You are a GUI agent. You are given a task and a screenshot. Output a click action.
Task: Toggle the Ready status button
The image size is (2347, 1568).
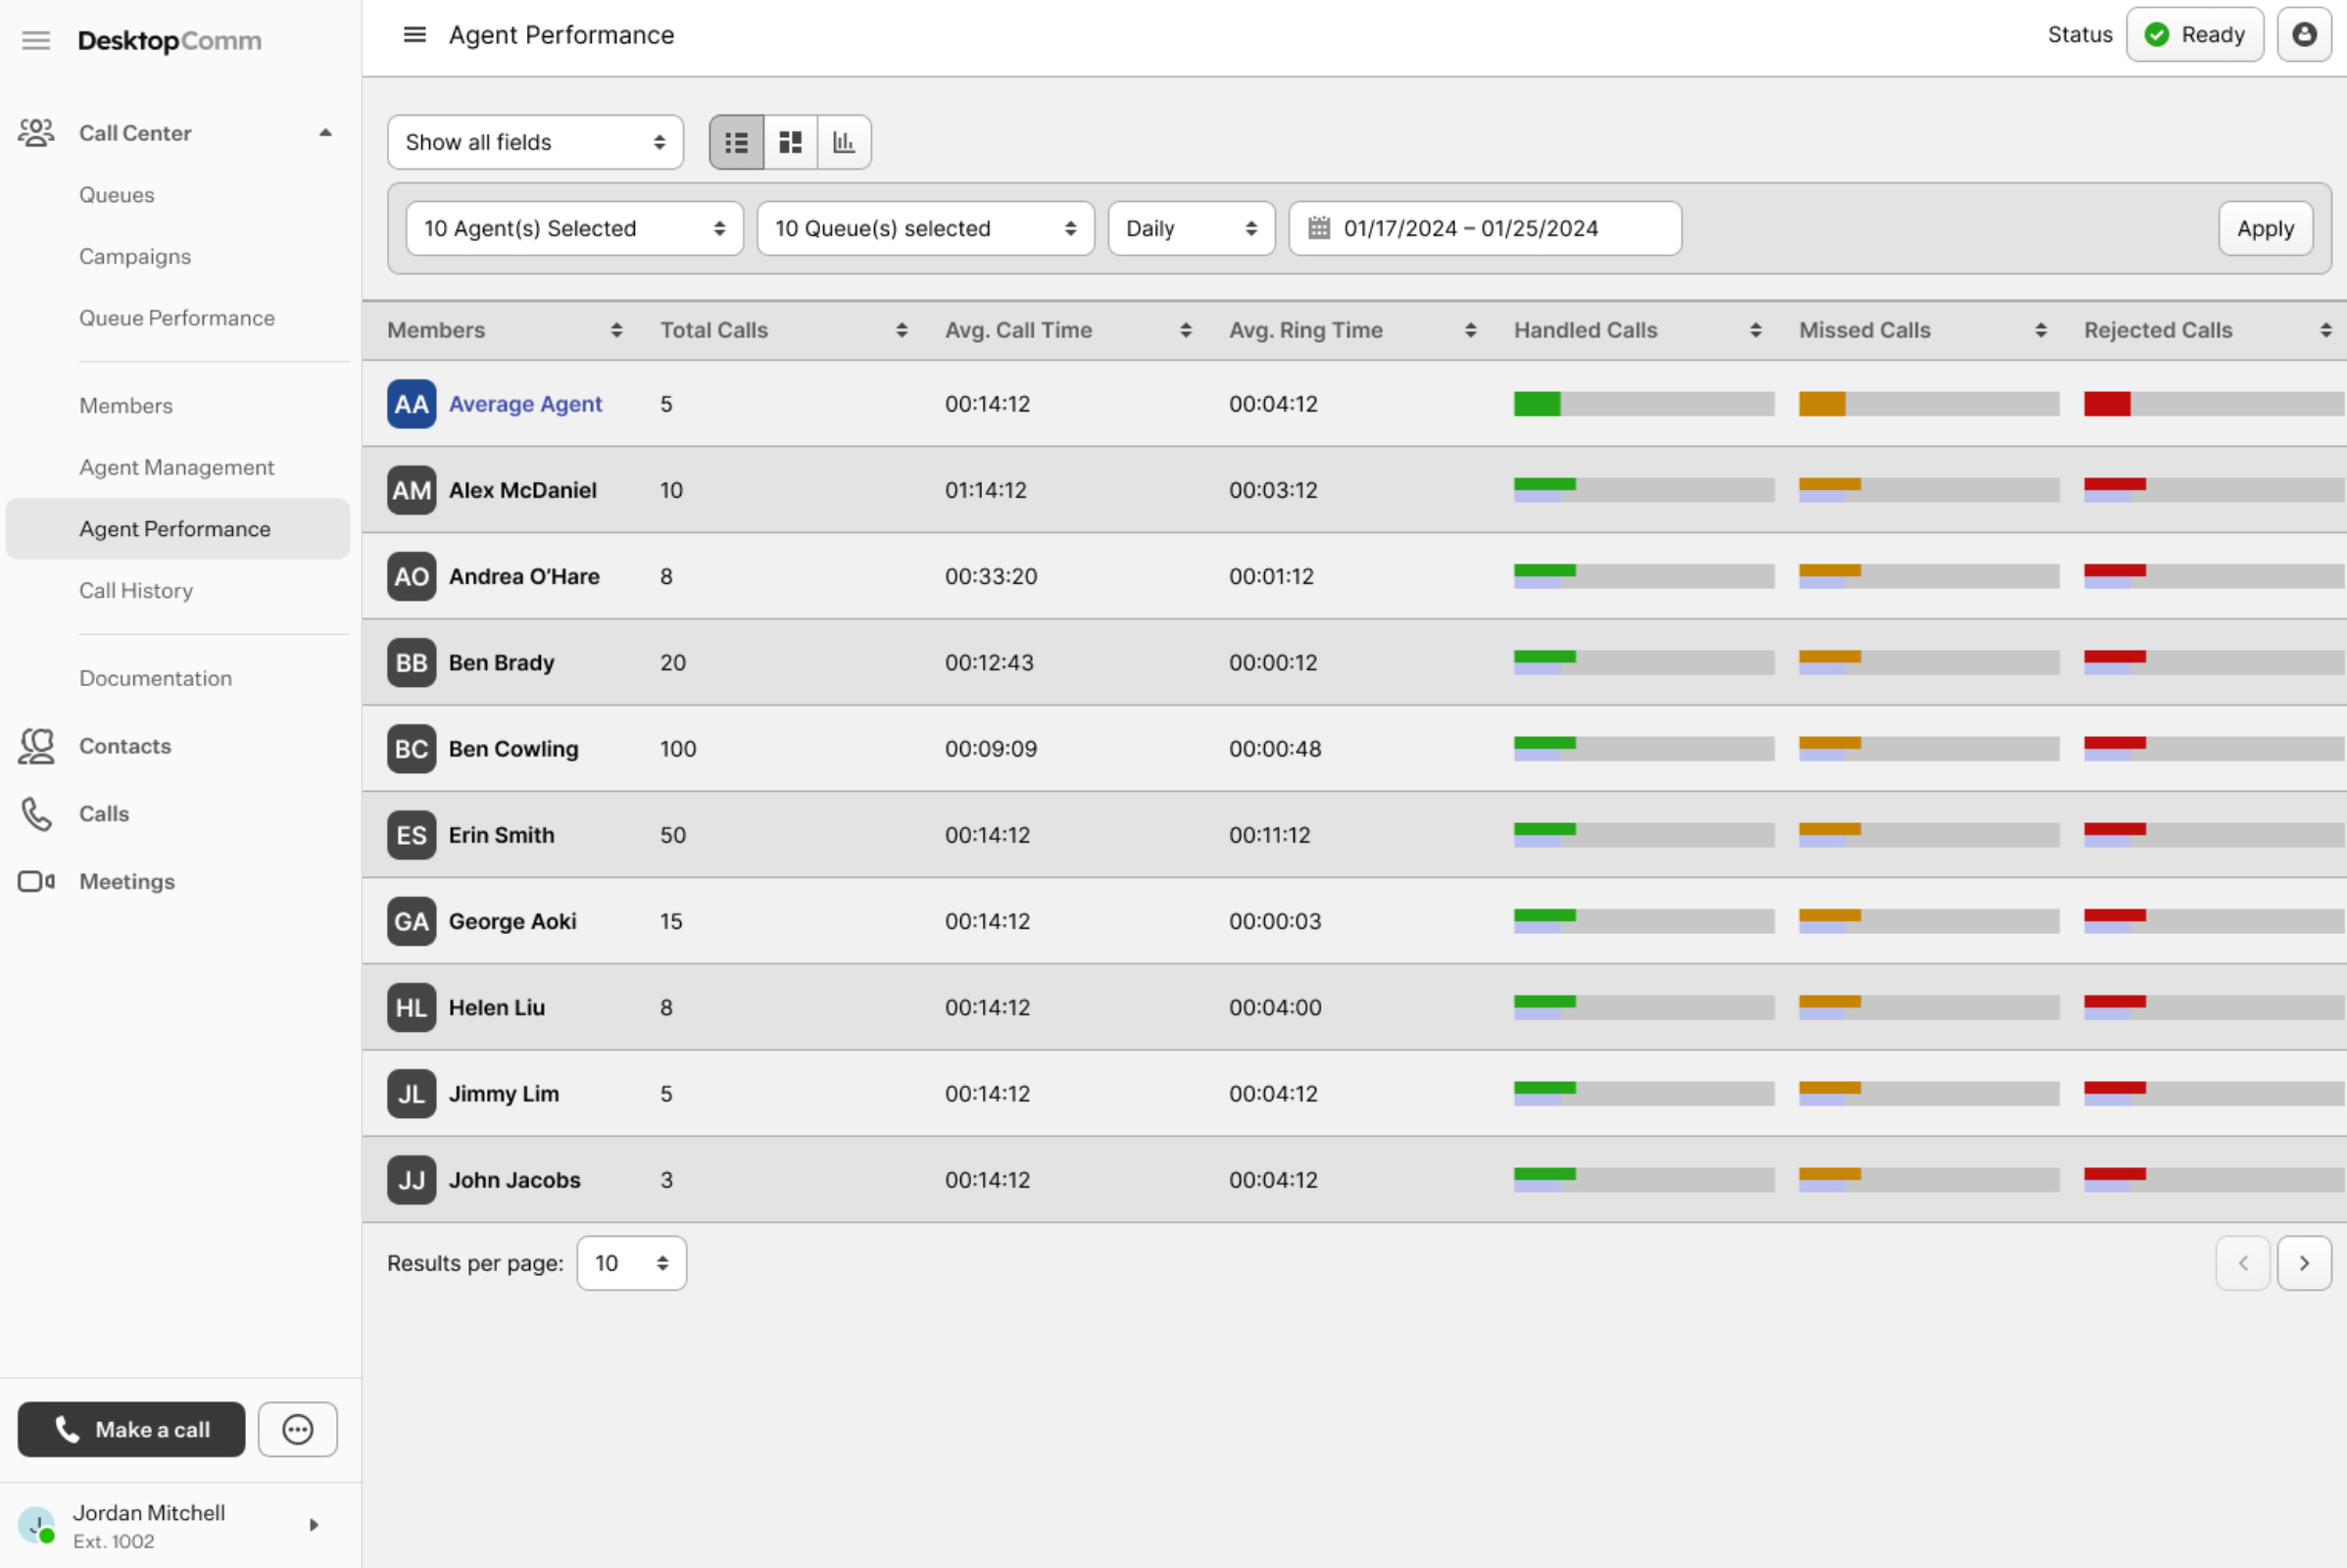[x=2194, y=35]
